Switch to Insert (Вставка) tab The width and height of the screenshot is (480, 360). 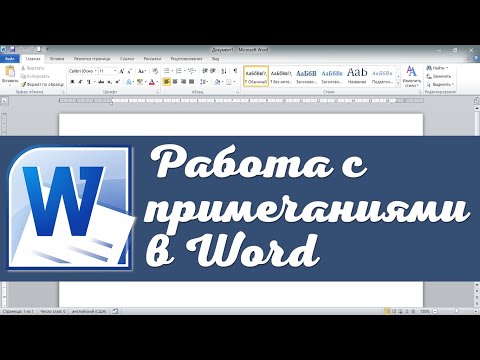click(x=57, y=59)
